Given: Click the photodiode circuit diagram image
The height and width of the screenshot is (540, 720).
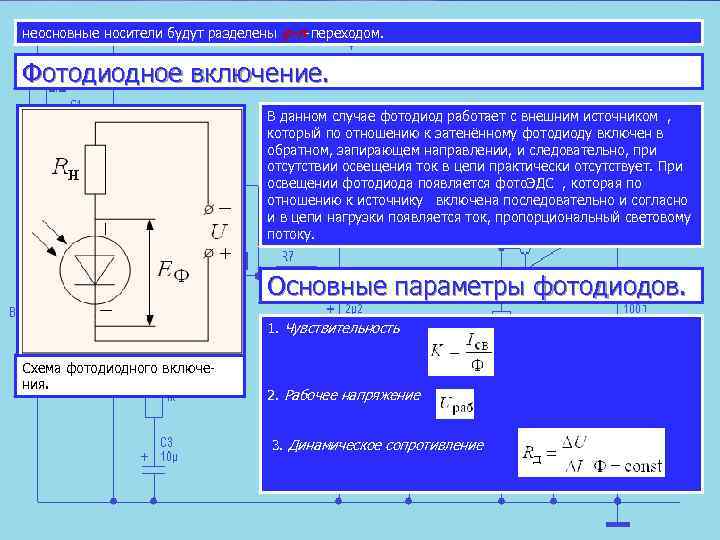Looking at the screenshot, I should point(131,231).
